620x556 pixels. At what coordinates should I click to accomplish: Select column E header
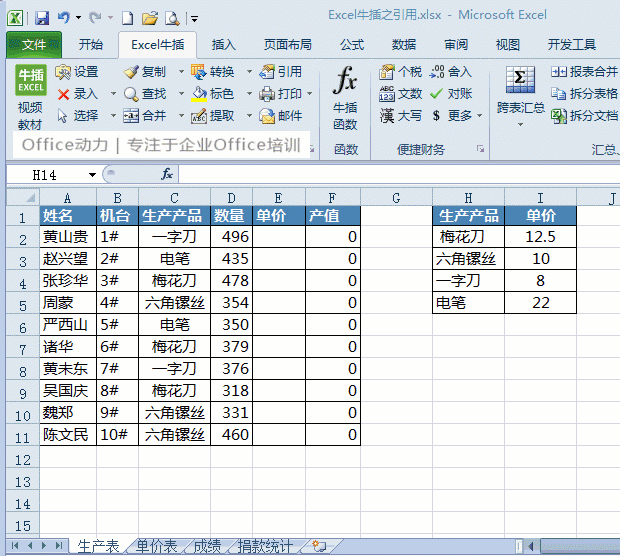[278, 197]
